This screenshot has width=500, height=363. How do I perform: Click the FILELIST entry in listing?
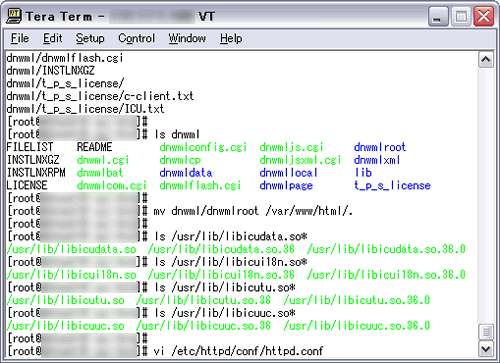(x=30, y=147)
